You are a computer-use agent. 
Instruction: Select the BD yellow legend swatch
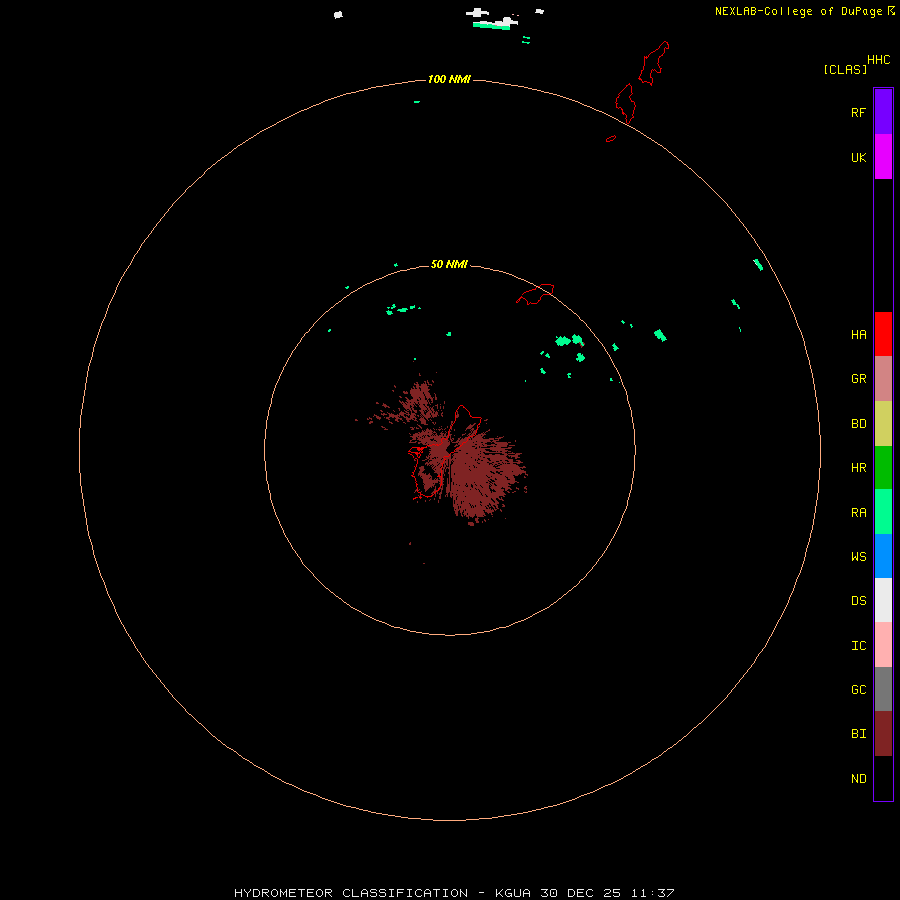883,424
